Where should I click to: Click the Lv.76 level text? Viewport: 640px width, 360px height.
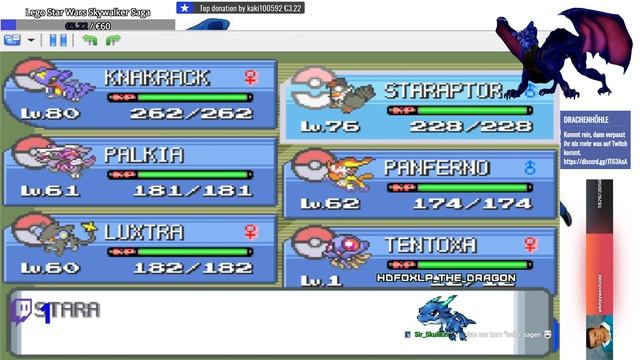point(330,126)
